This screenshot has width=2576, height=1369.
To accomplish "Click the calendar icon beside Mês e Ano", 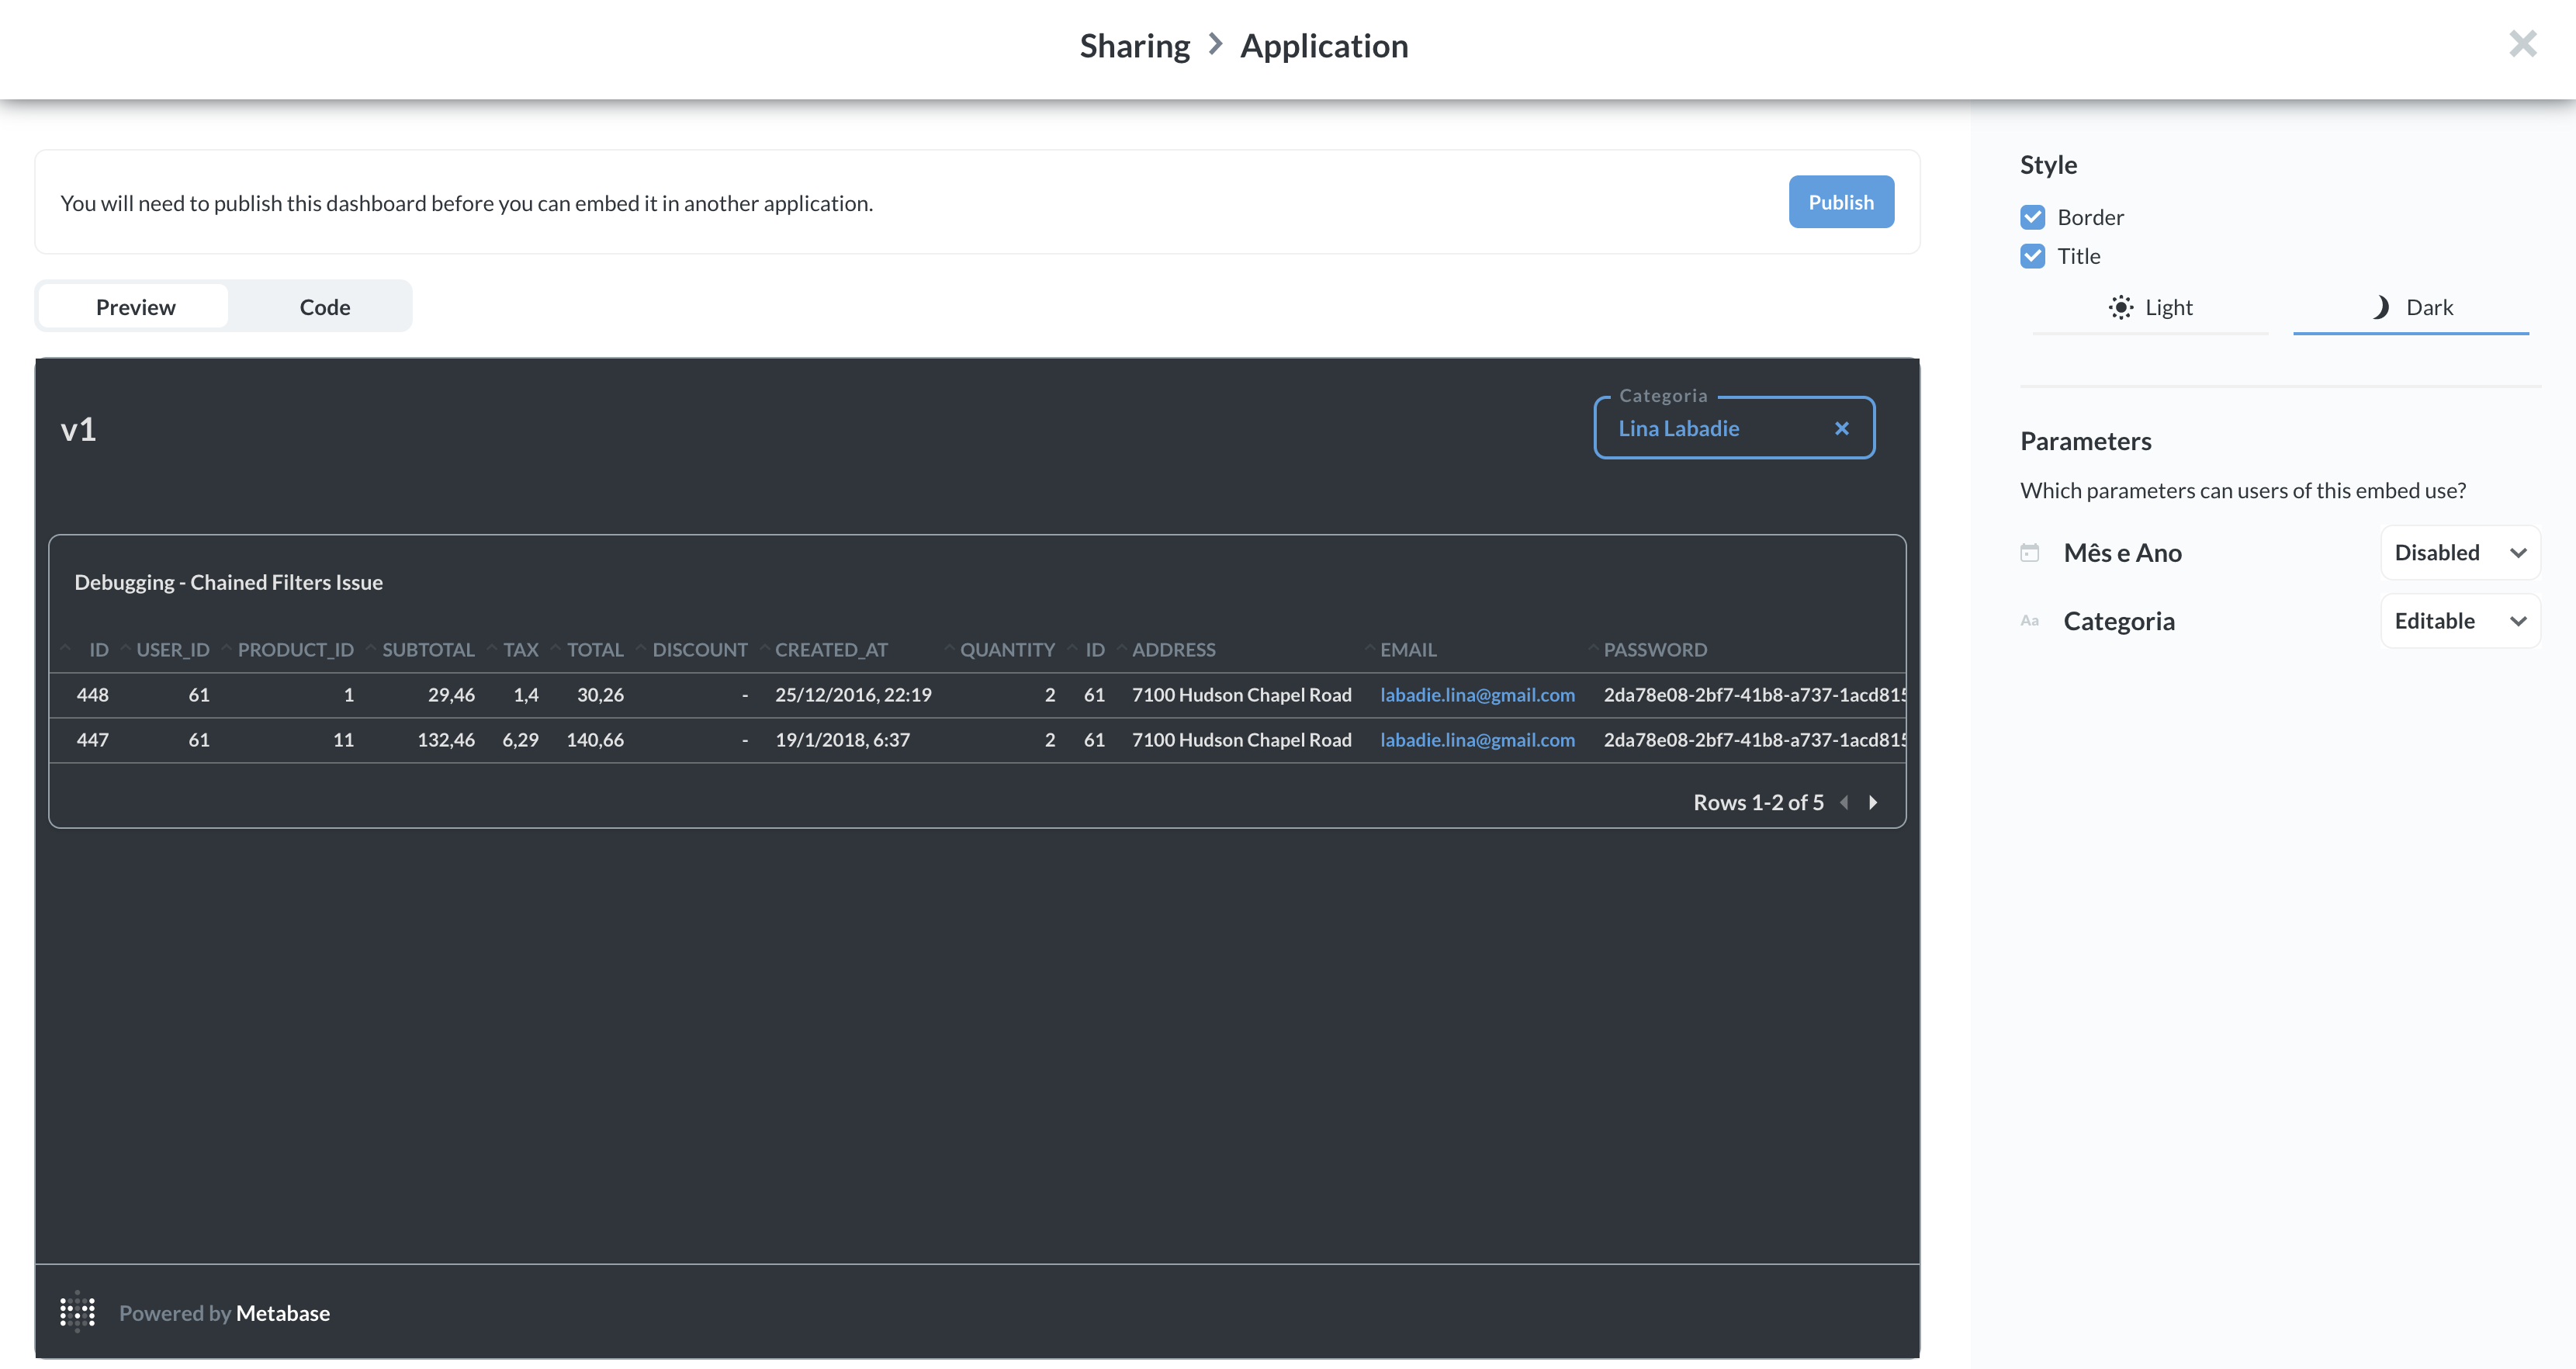I will click(2030, 551).
